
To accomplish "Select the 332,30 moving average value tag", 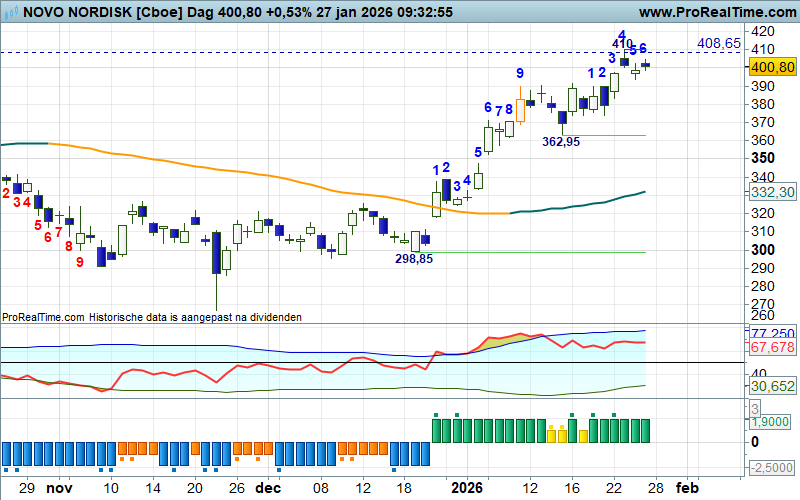I will pyautogui.click(x=771, y=192).
